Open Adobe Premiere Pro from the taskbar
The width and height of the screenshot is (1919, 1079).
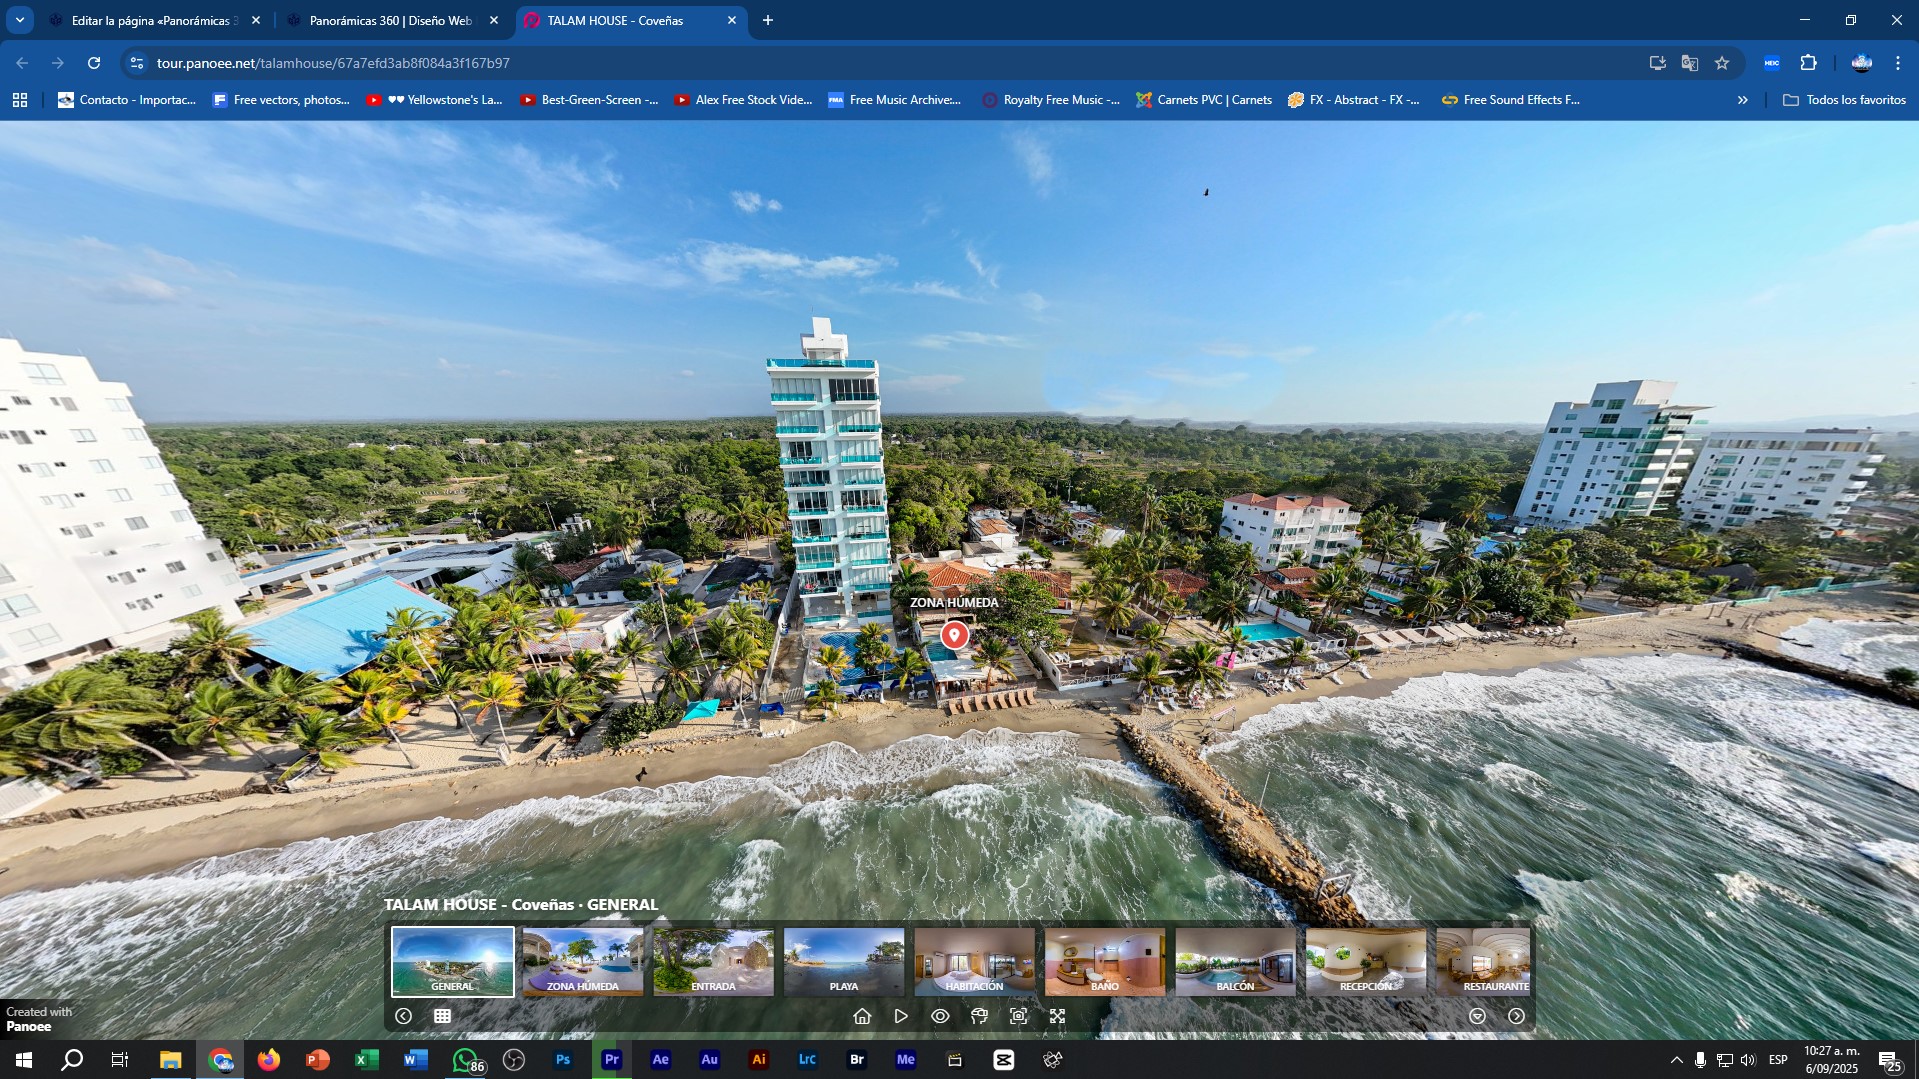(611, 1060)
